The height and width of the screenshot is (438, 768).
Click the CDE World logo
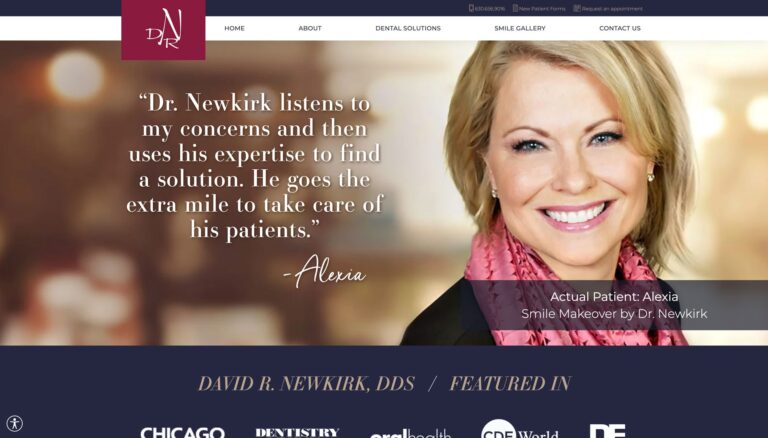tap(519, 429)
